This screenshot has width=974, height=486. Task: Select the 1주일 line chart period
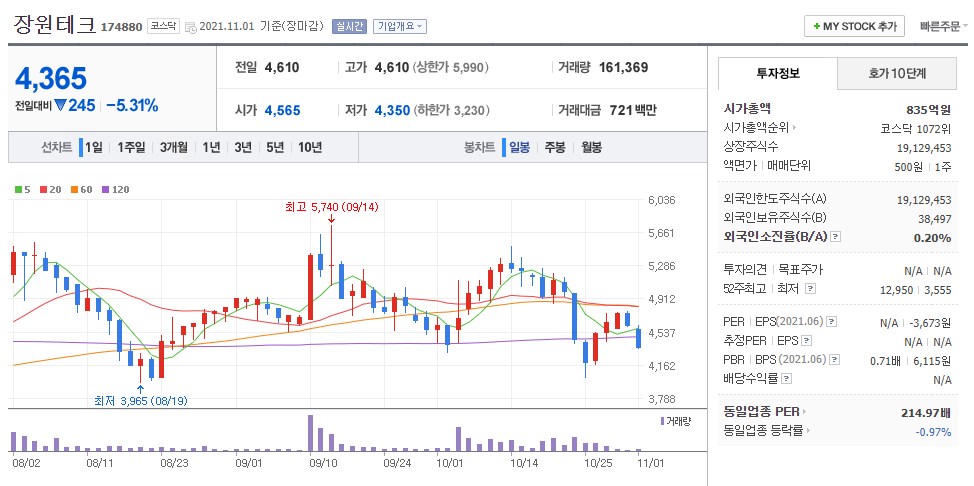pos(130,148)
